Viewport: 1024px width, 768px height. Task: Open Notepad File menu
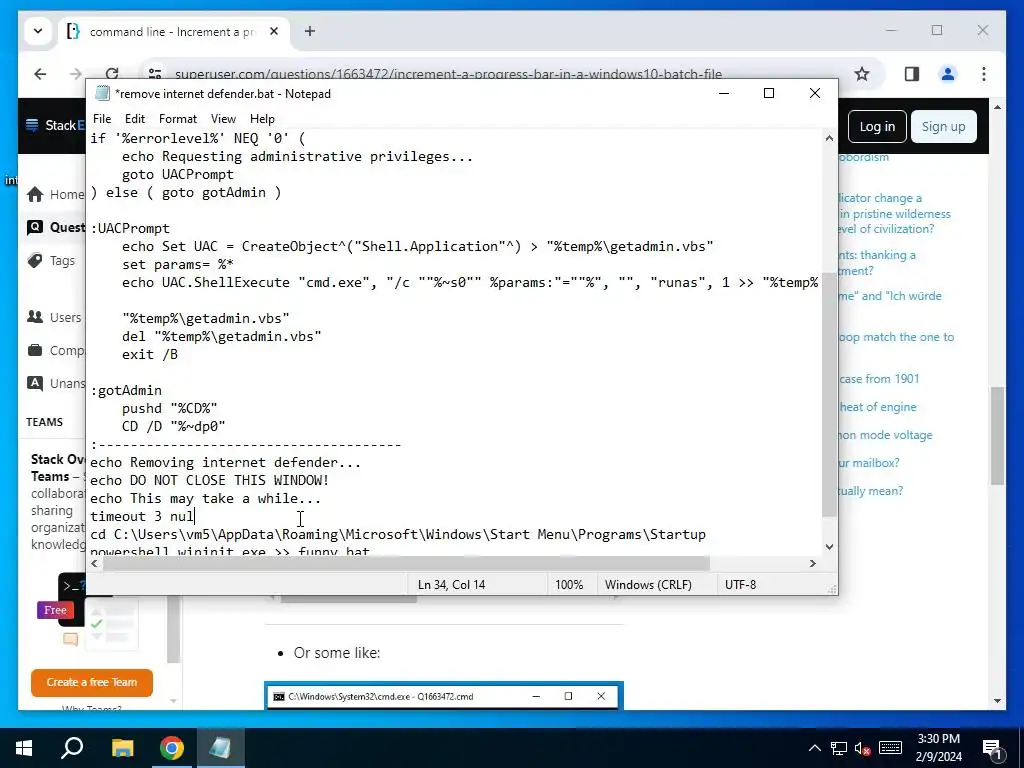(x=102, y=119)
